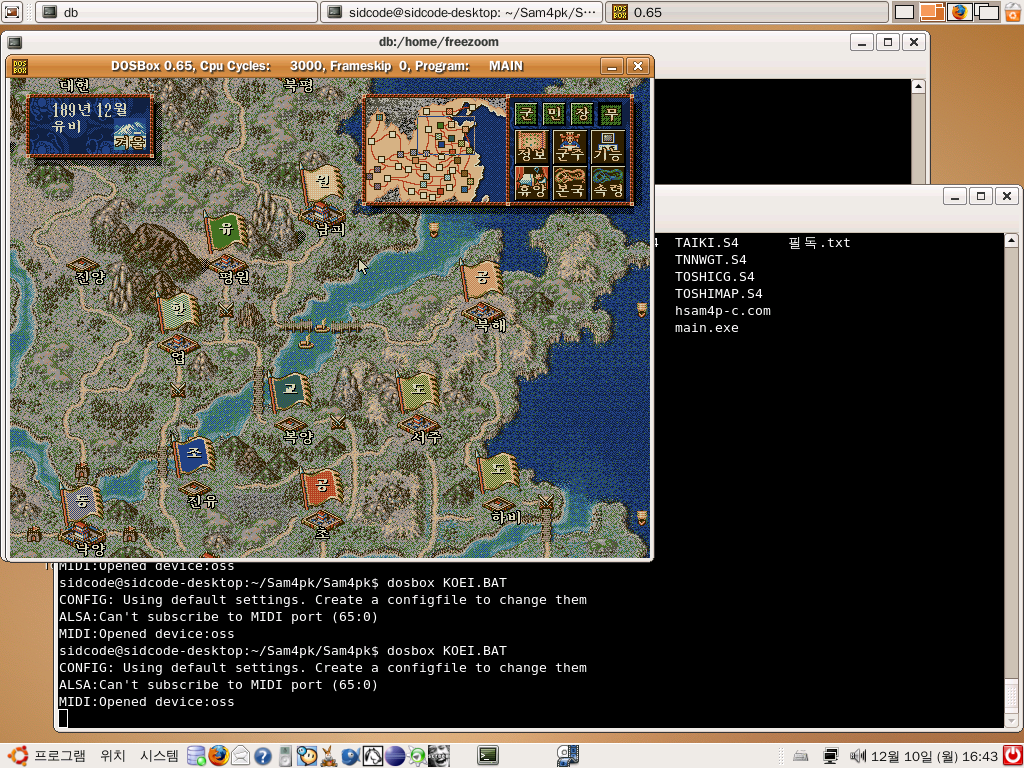This screenshot has width=1024, height=768.
Task: Open the network monitor tray icon
Action: [831, 756]
